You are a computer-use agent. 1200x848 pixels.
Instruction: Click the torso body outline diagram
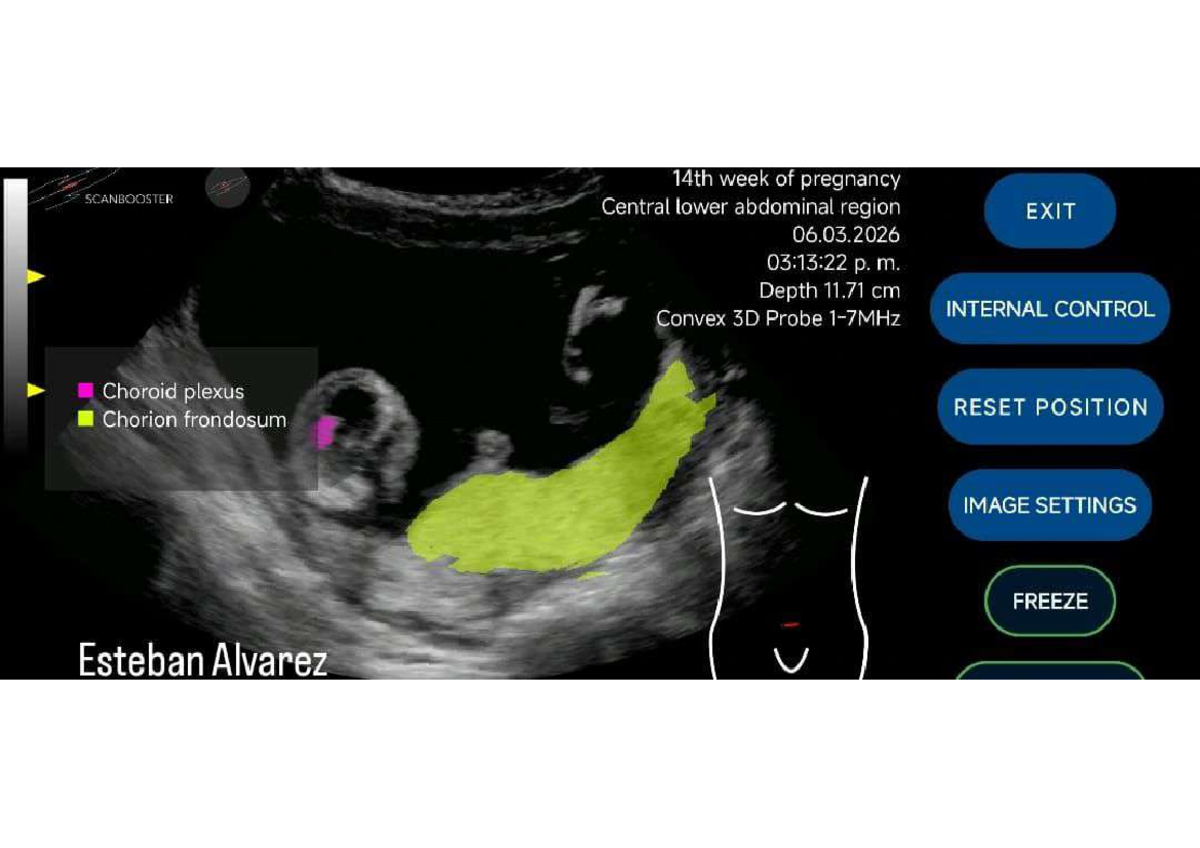coord(790,578)
